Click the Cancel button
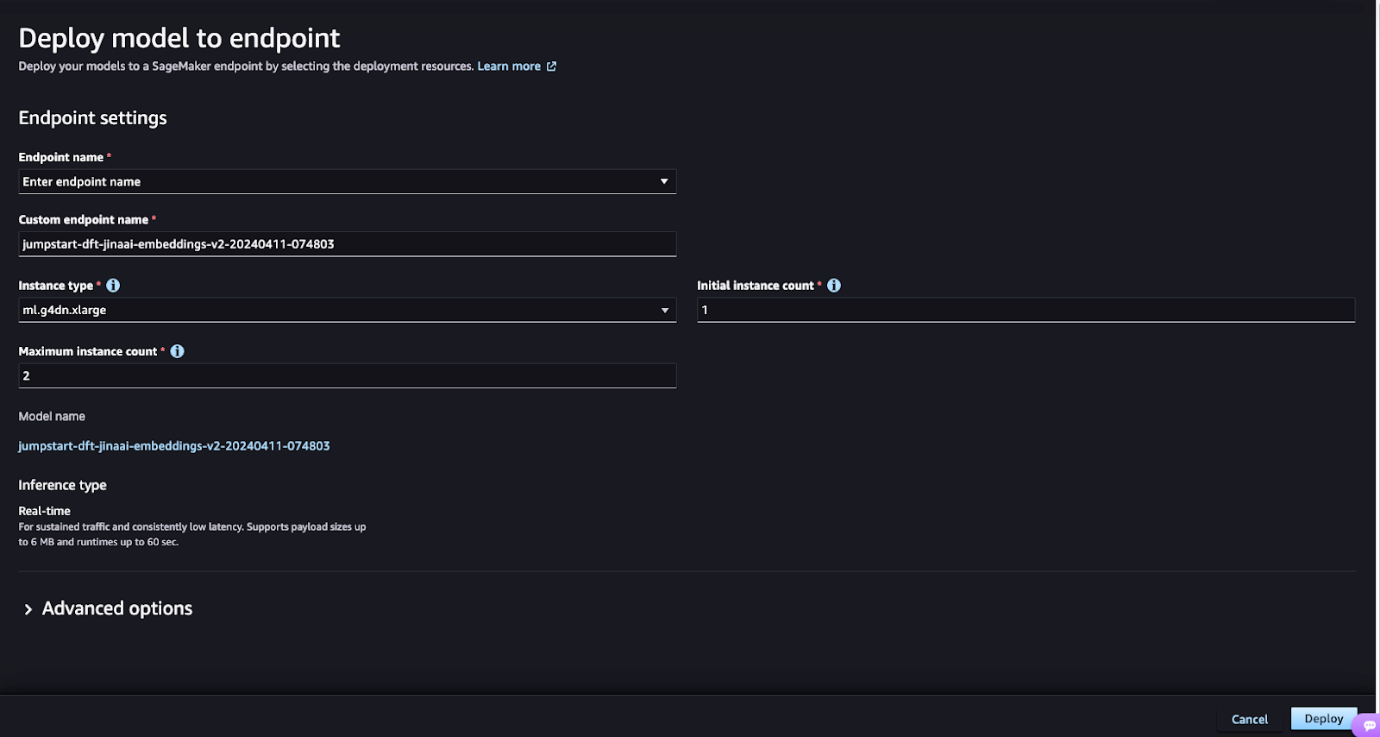 (x=1249, y=719)
